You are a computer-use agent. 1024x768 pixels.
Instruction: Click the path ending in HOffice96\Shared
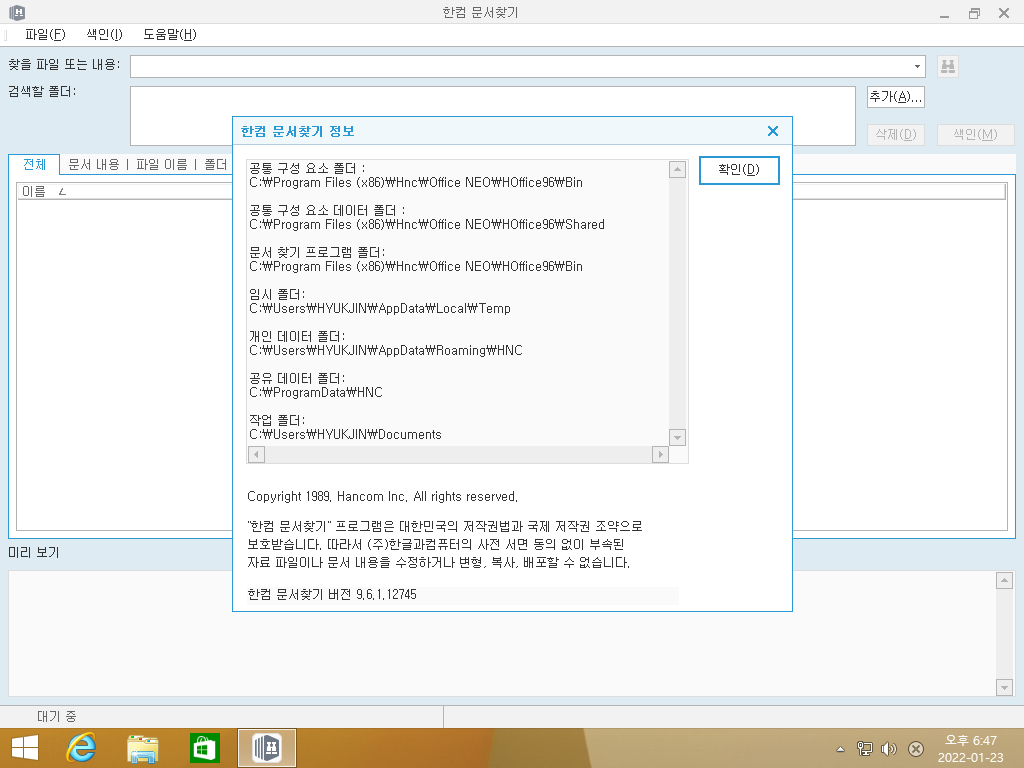click(x=427, y=225)
